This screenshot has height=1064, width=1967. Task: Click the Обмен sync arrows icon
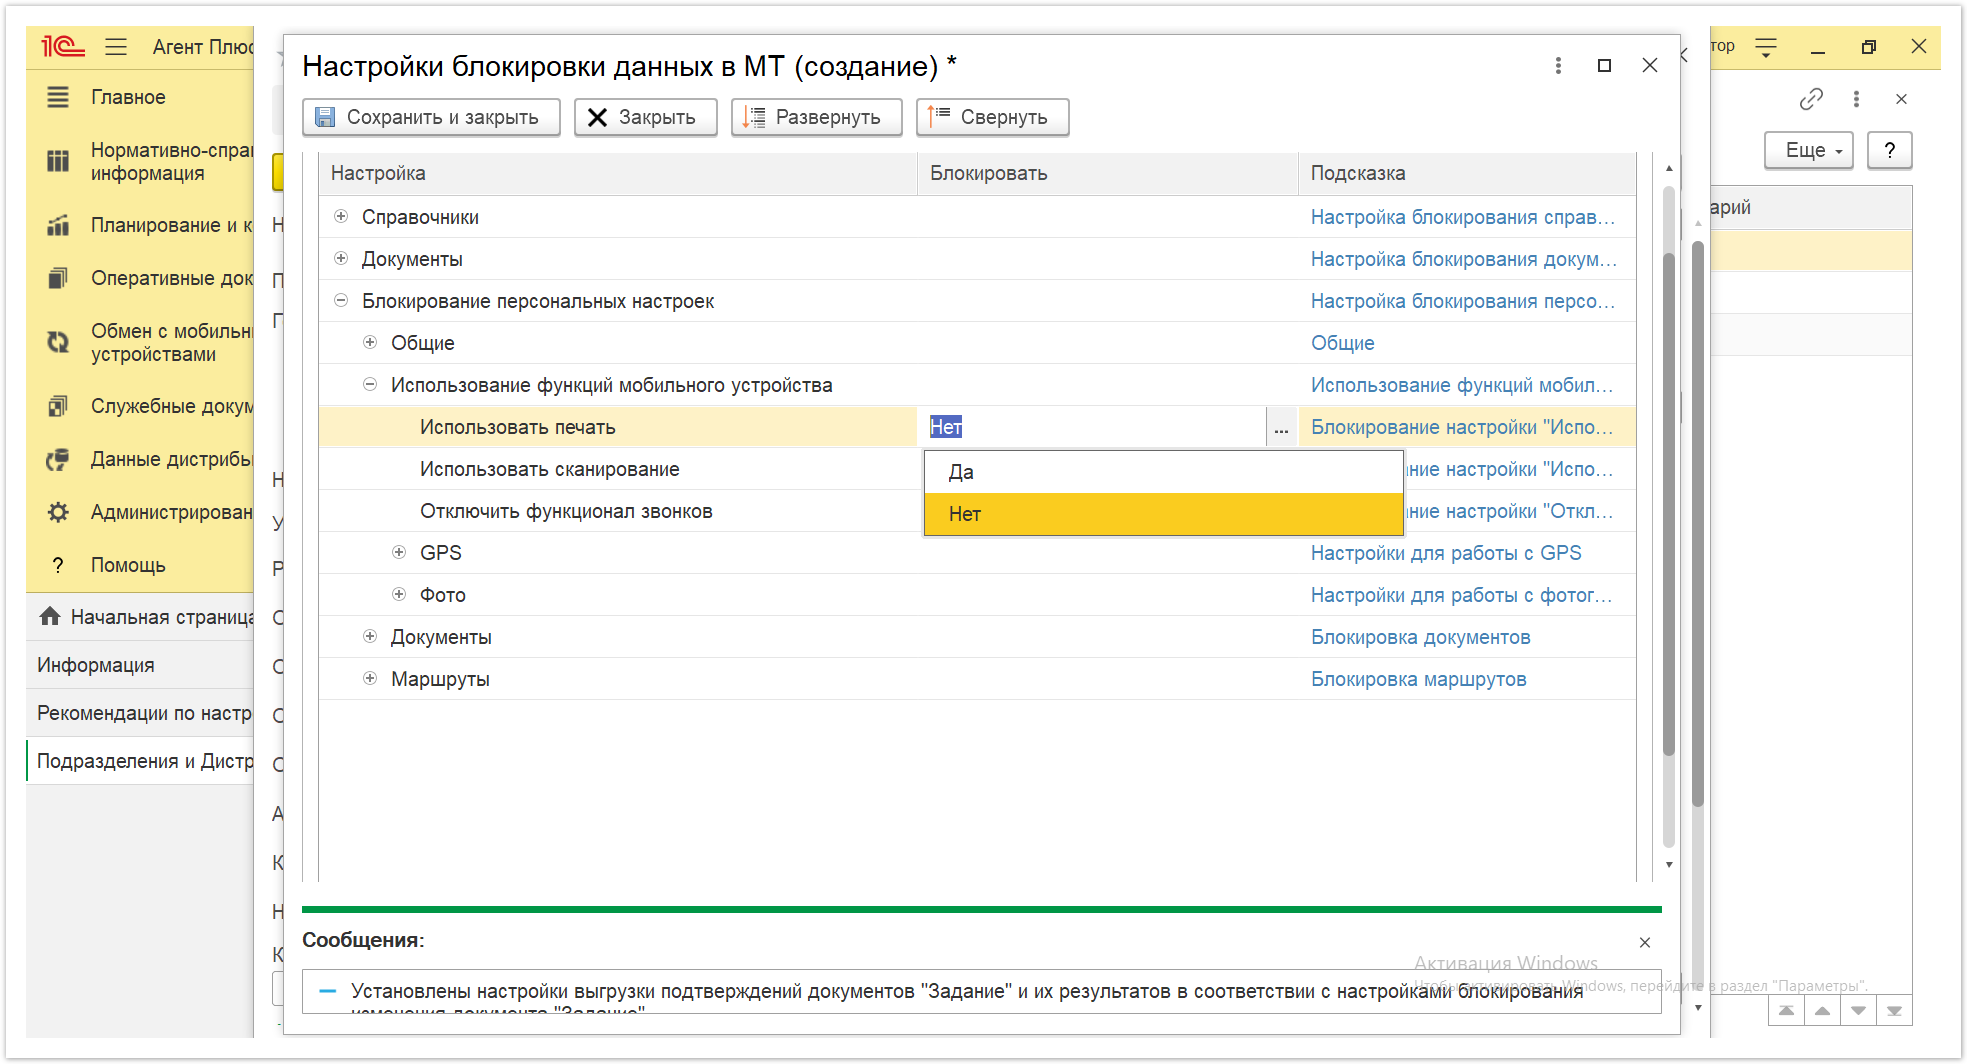pos(58,342)
